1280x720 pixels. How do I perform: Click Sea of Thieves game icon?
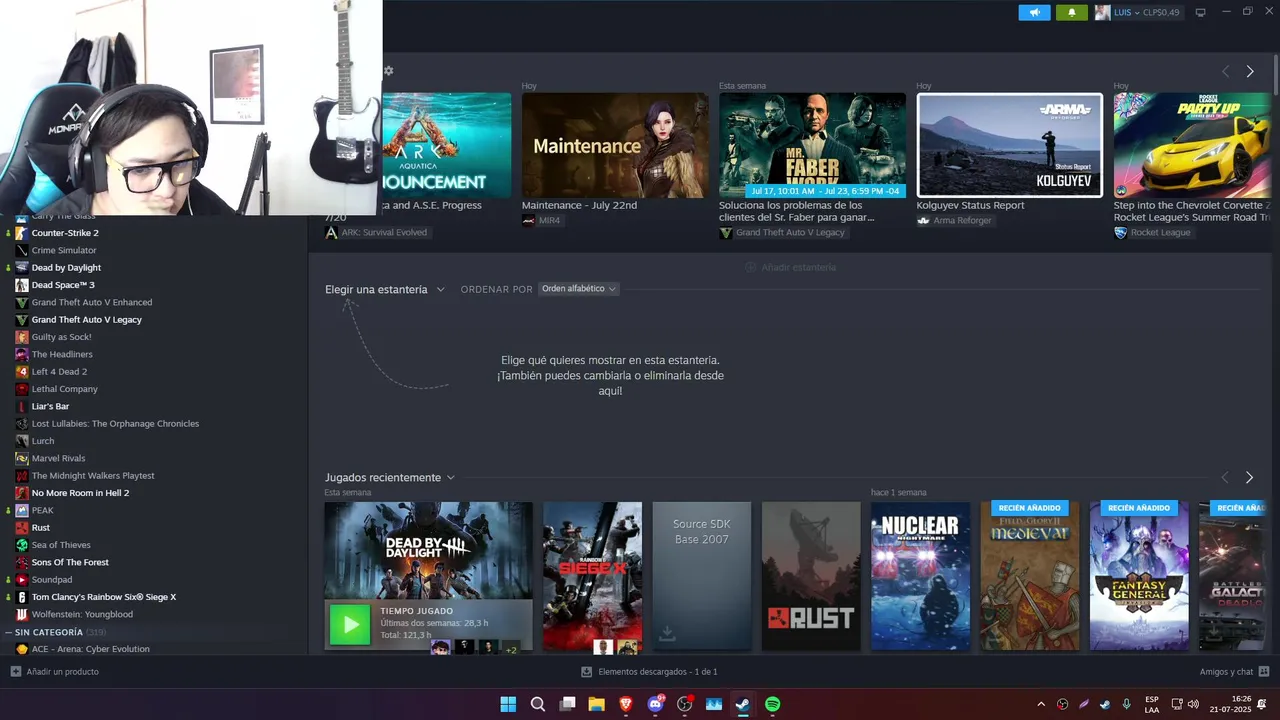22,545
